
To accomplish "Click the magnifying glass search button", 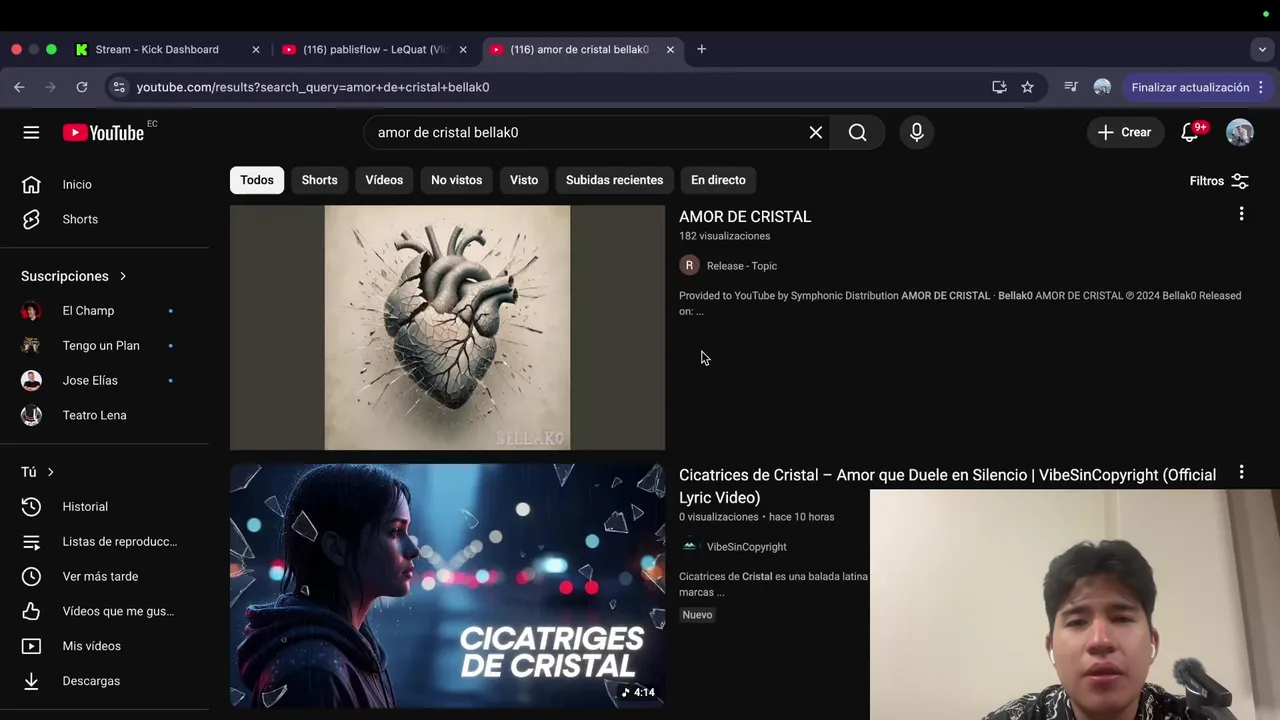I will 858,132.
